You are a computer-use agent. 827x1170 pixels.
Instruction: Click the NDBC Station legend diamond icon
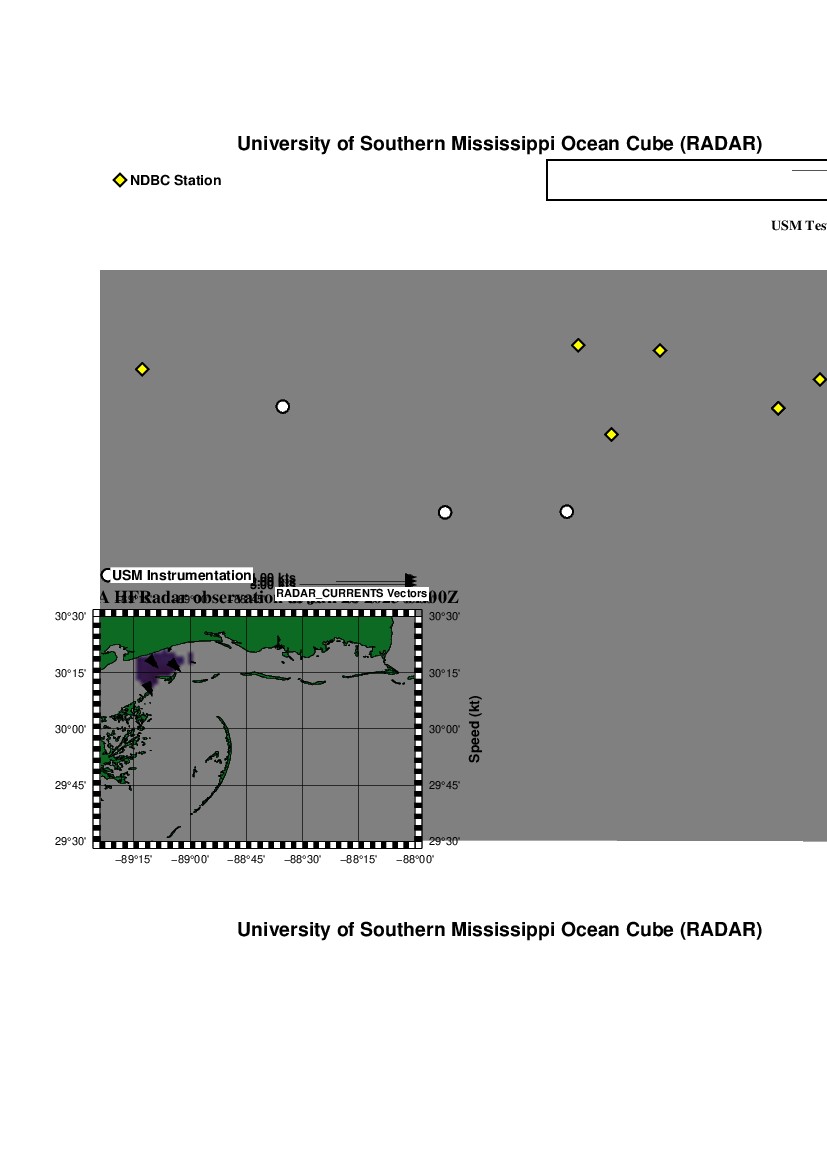[119, 180]
